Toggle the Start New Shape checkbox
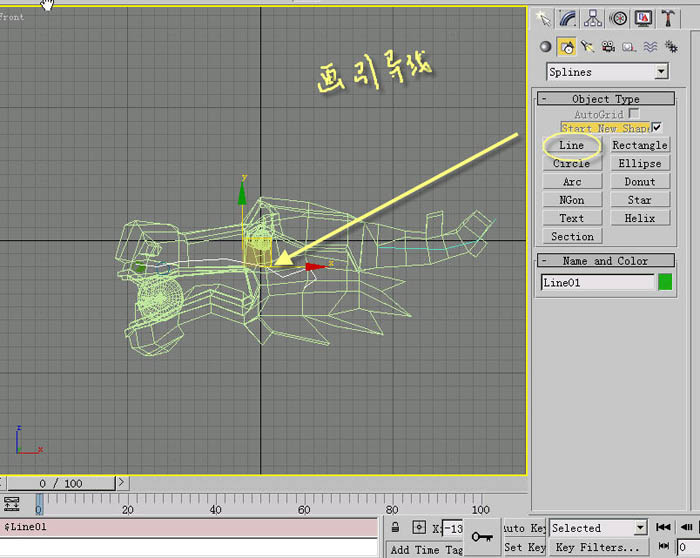Viewport: 700px width, 558px height. tap(657, 127)
